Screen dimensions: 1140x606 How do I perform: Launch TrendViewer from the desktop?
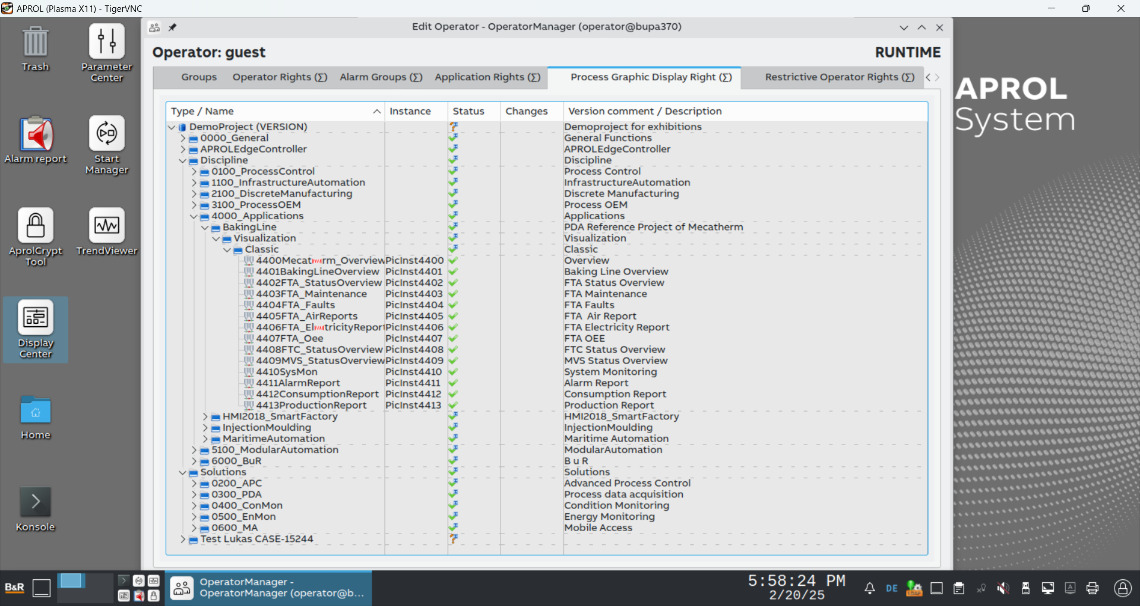[x=106, y=226]
